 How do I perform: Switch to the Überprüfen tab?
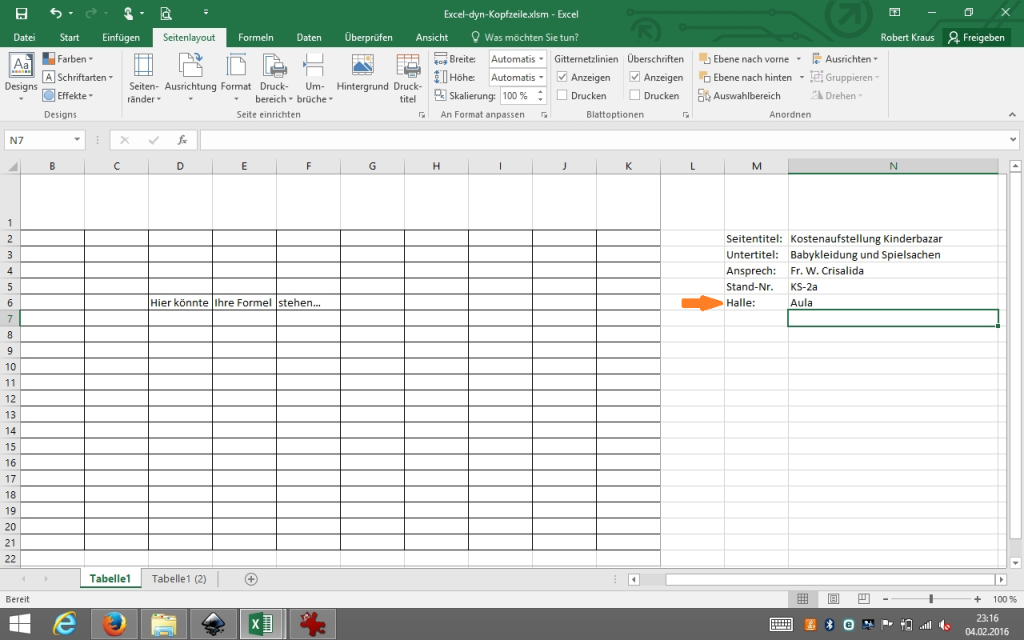tap(368, 37)
